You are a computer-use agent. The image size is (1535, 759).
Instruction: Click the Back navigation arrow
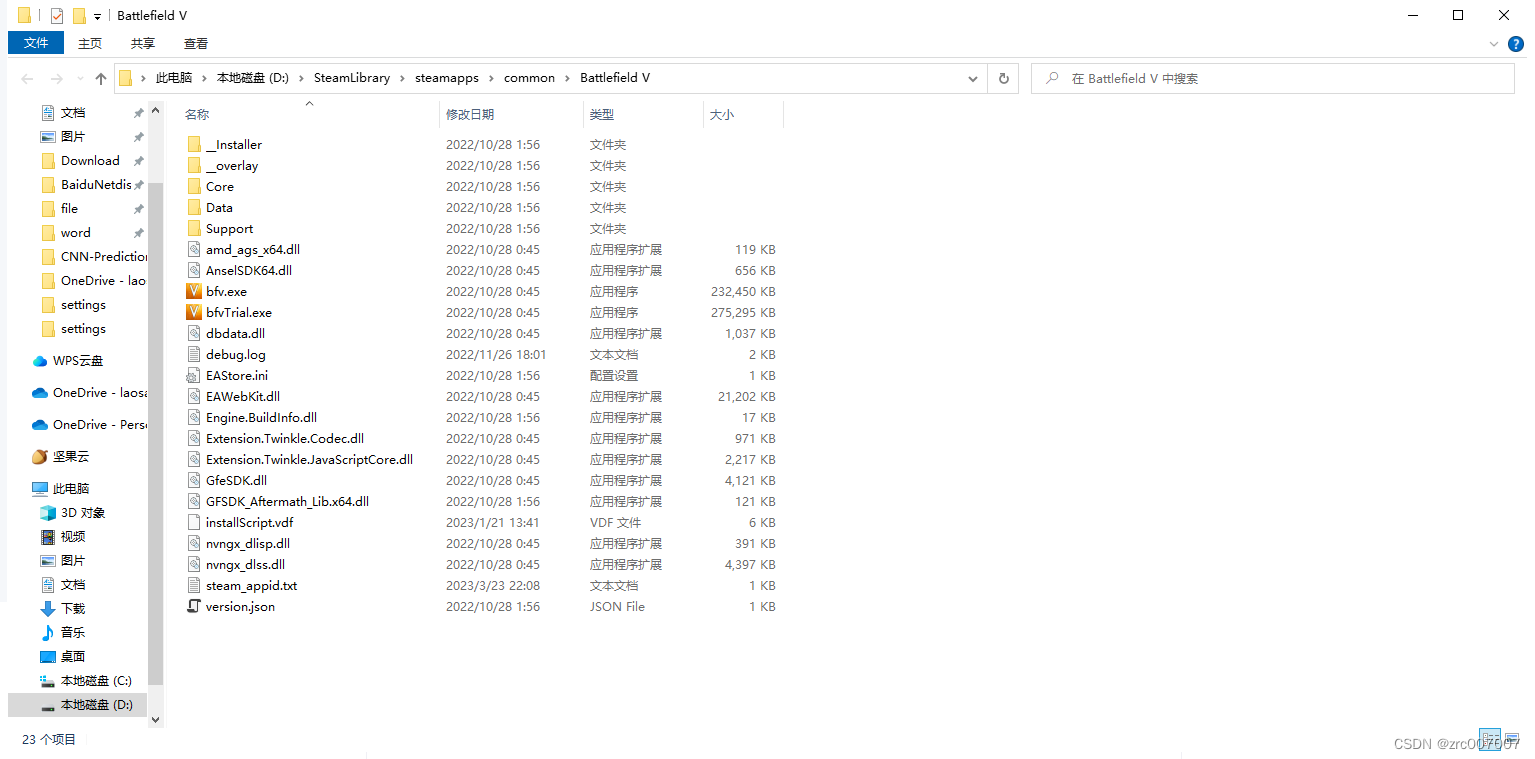point(27,77)
